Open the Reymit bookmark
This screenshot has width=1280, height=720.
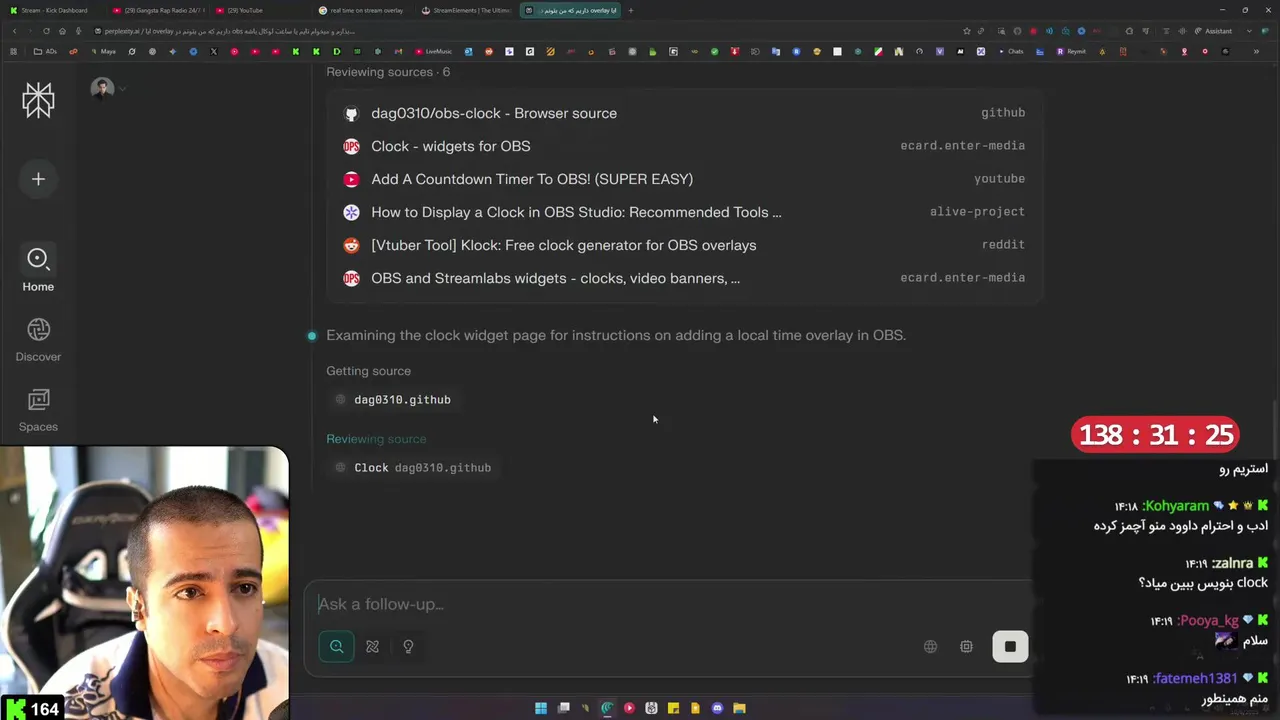pyautogui.click(x=1072, y=51)
